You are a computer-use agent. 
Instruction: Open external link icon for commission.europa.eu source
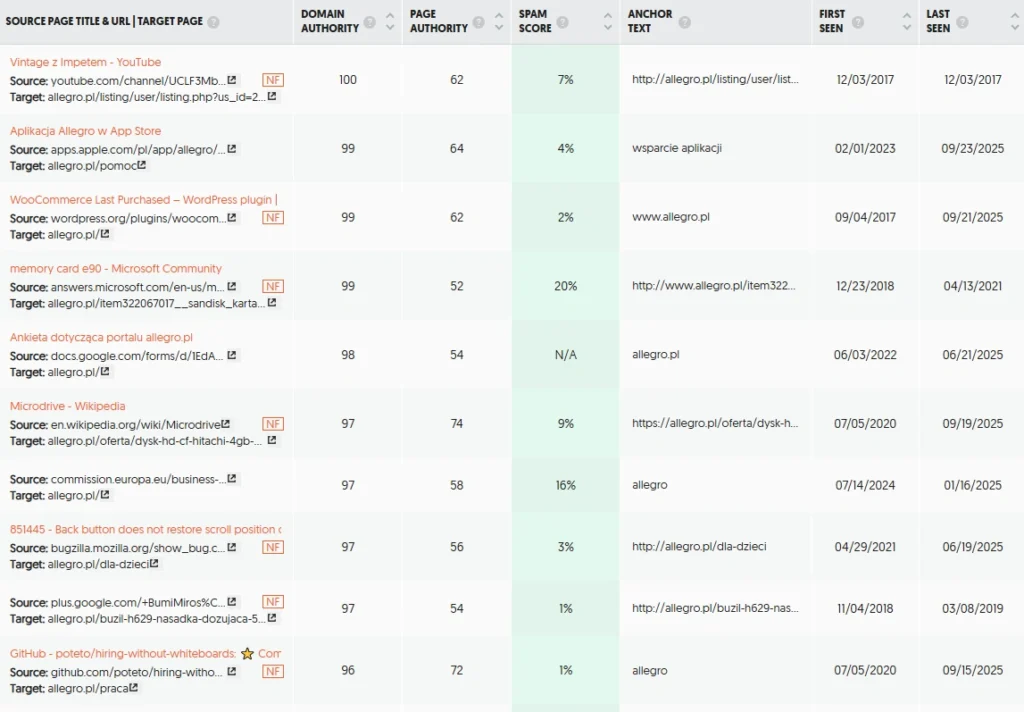pos(232,479)
